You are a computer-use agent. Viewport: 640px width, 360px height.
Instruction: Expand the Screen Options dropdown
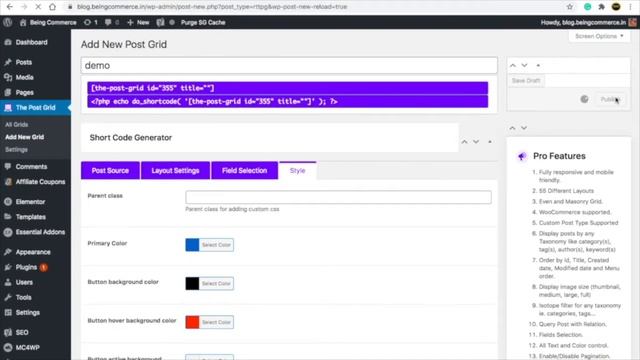click(599, 36)
